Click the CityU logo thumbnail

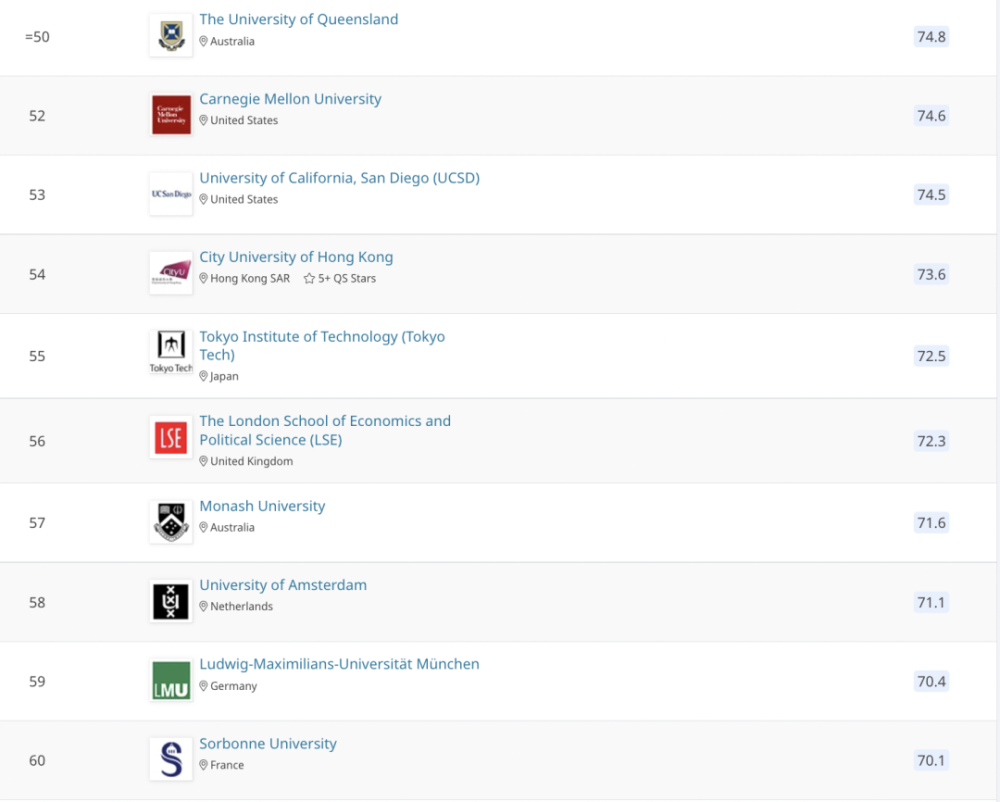(x=171, y=273)
